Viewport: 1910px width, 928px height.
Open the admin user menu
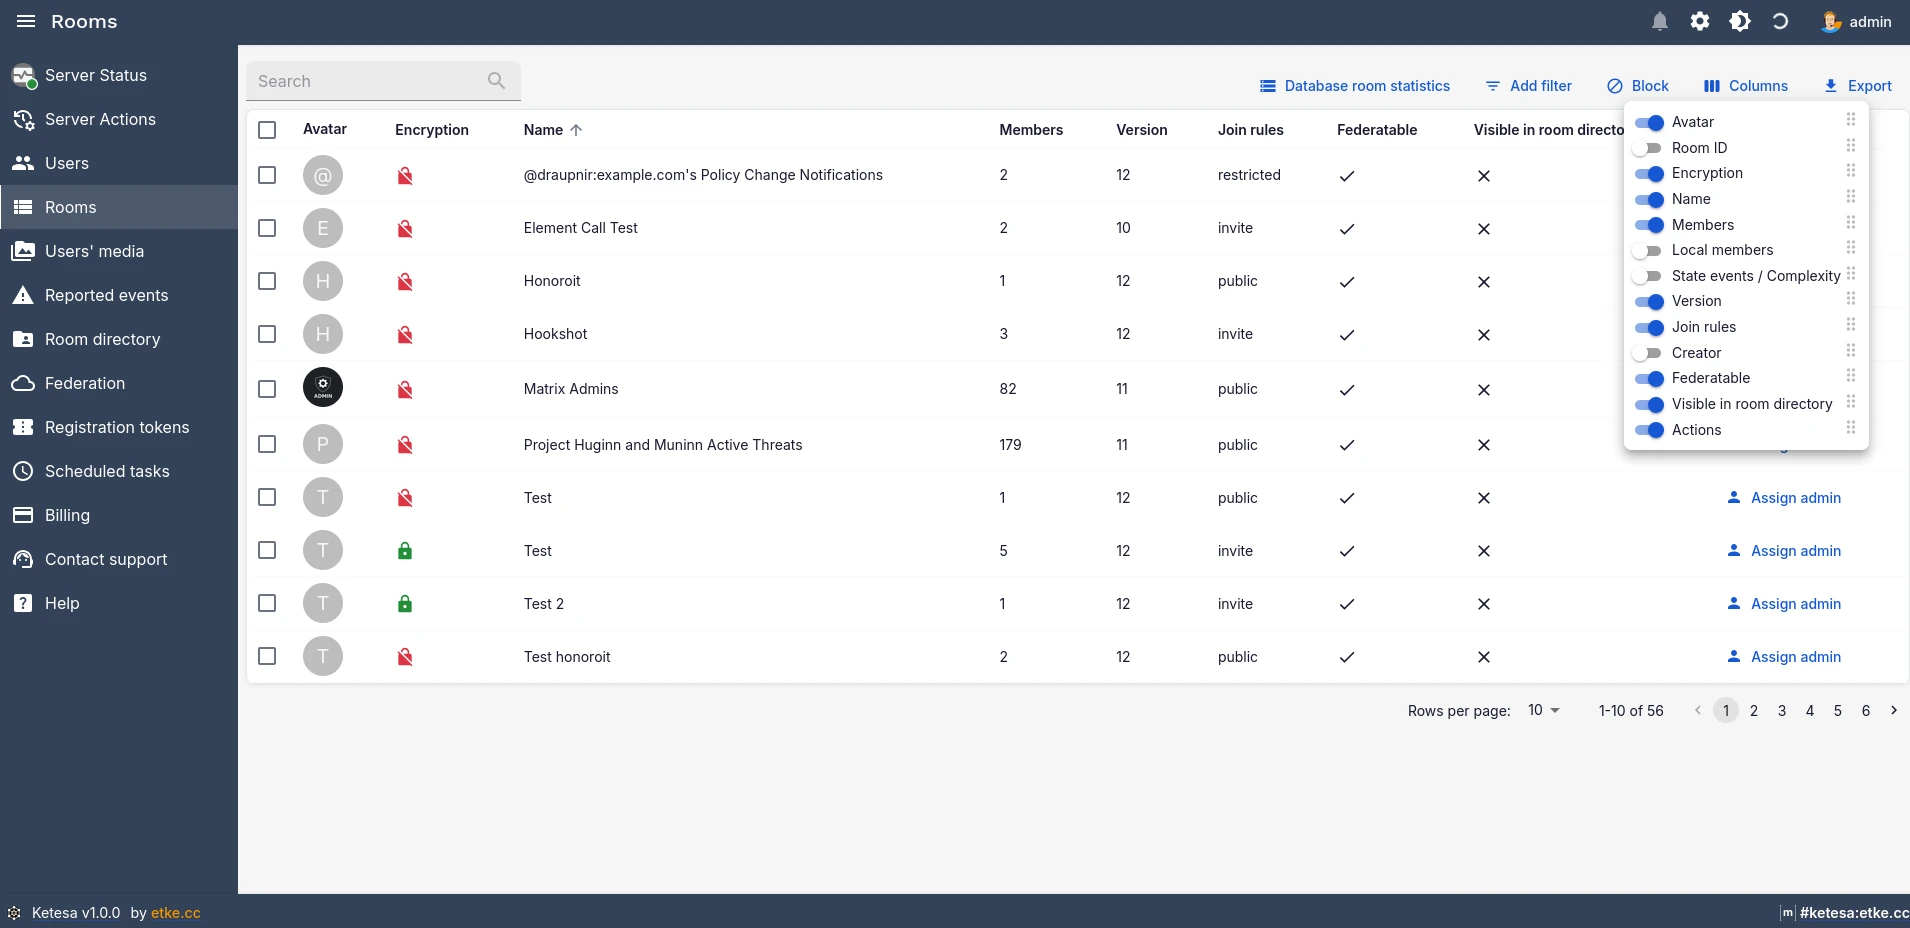click(x=1856, y=22)
